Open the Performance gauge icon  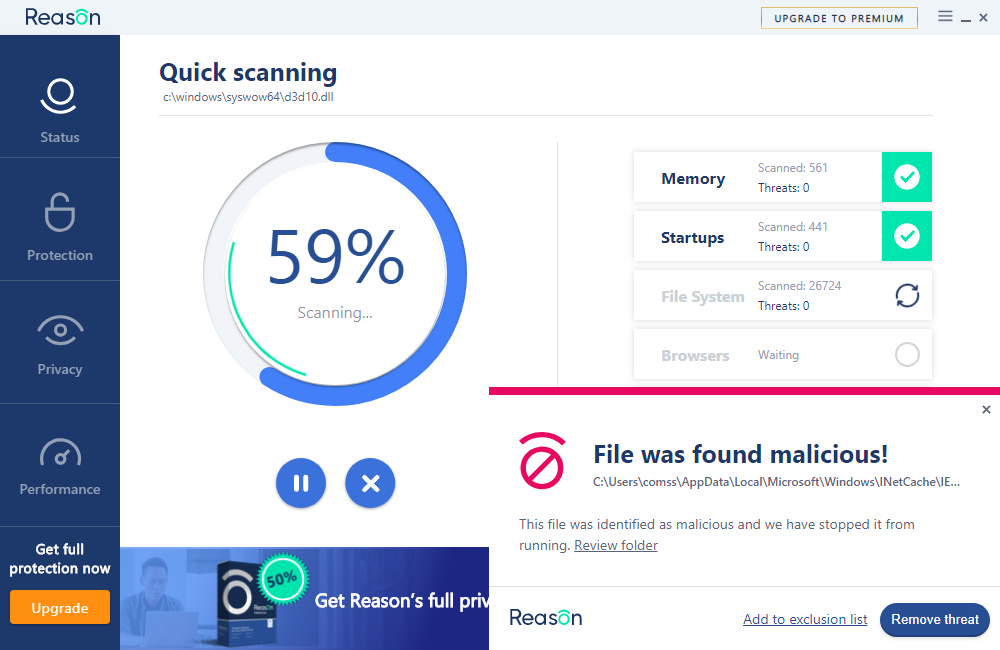pyautogui.click(x=60, y=452)
